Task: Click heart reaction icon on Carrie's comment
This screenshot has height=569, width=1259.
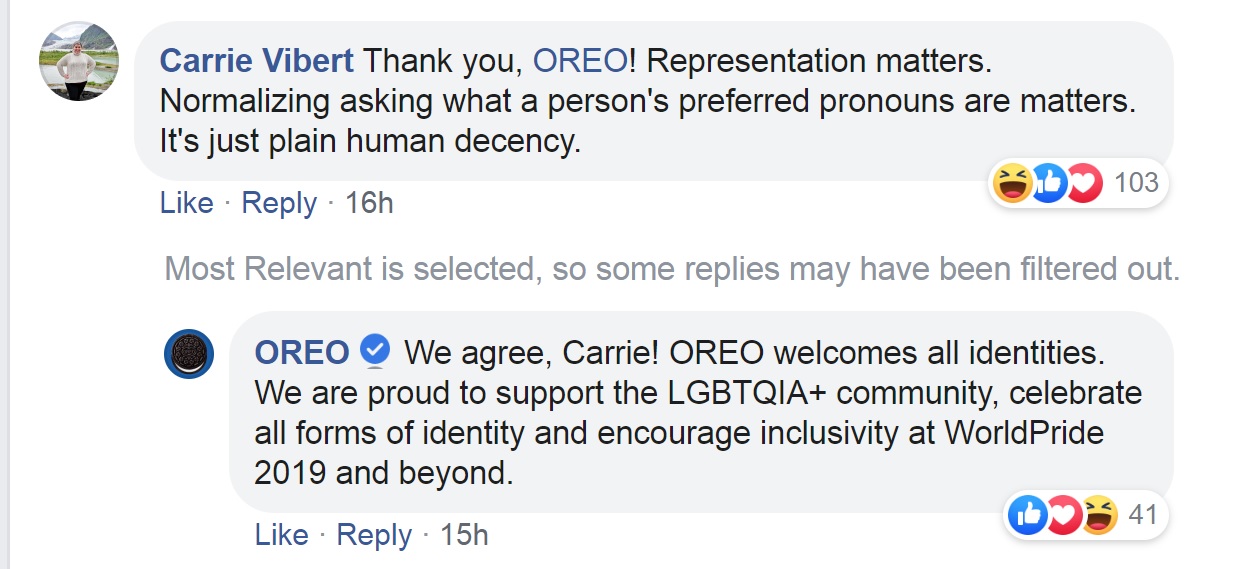Action: click(1082, 183)
